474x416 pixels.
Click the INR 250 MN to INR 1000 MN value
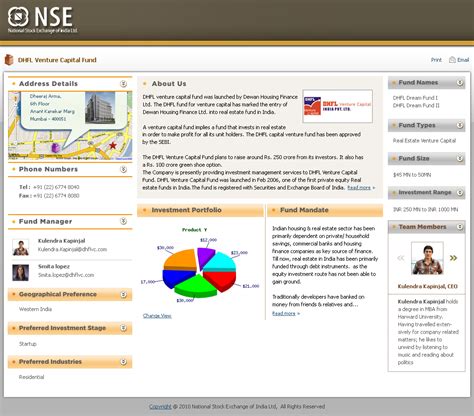coord(426,210)
